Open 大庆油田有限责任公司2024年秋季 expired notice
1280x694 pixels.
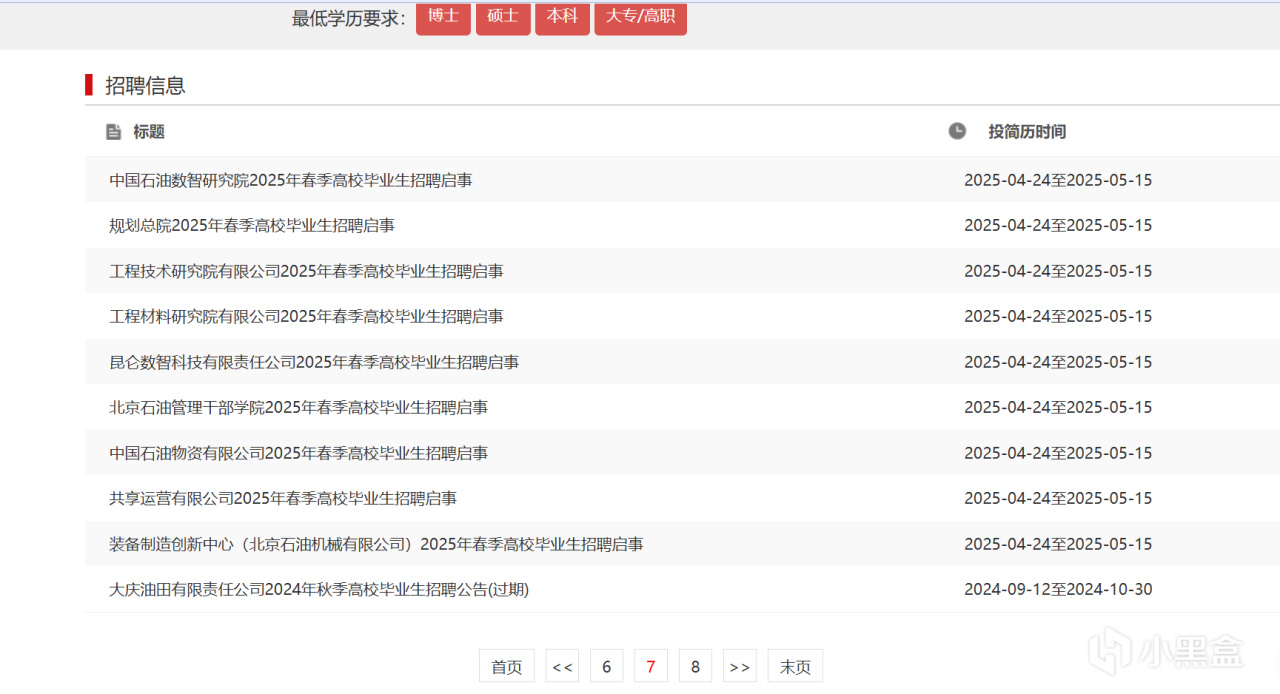click(319, 589)
